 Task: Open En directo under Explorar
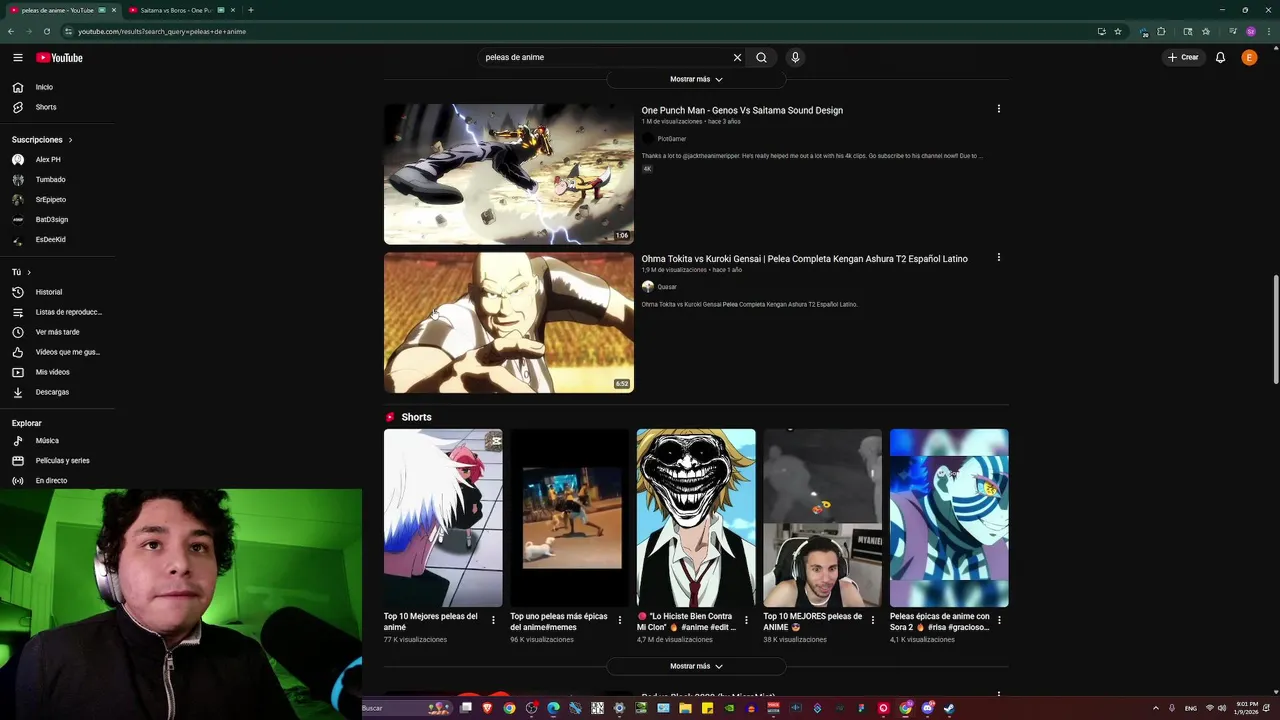[x=58, y=481]
